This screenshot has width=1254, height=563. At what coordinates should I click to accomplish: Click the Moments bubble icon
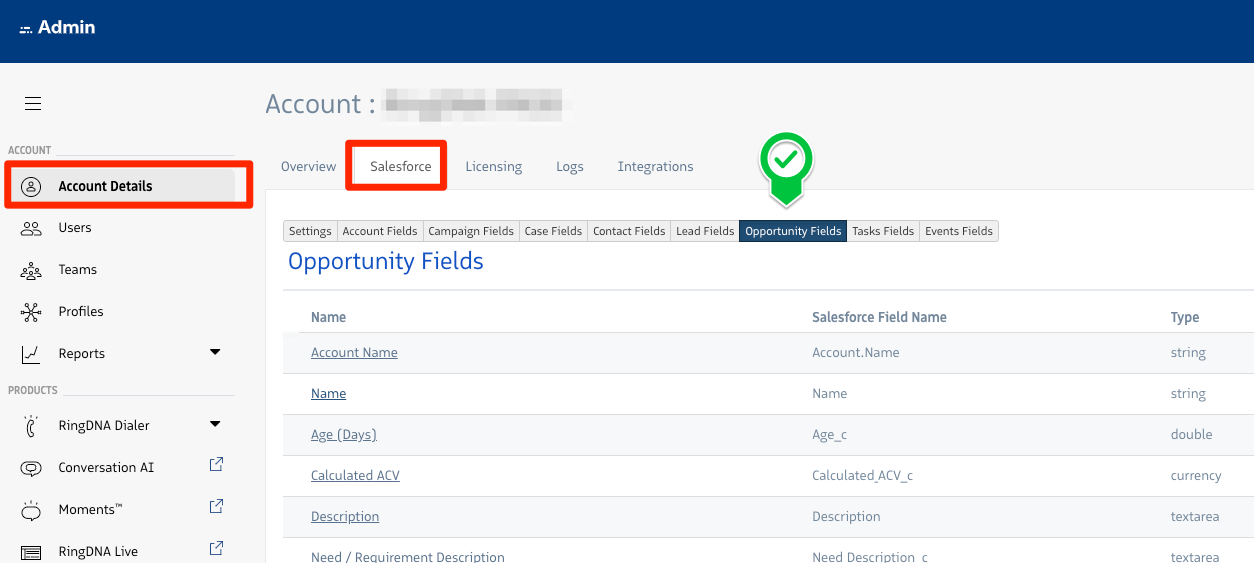click(x=31, y=510)
